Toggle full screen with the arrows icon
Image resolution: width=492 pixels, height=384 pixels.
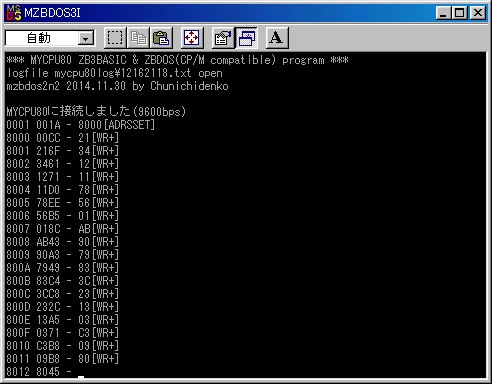coord(192,38)
